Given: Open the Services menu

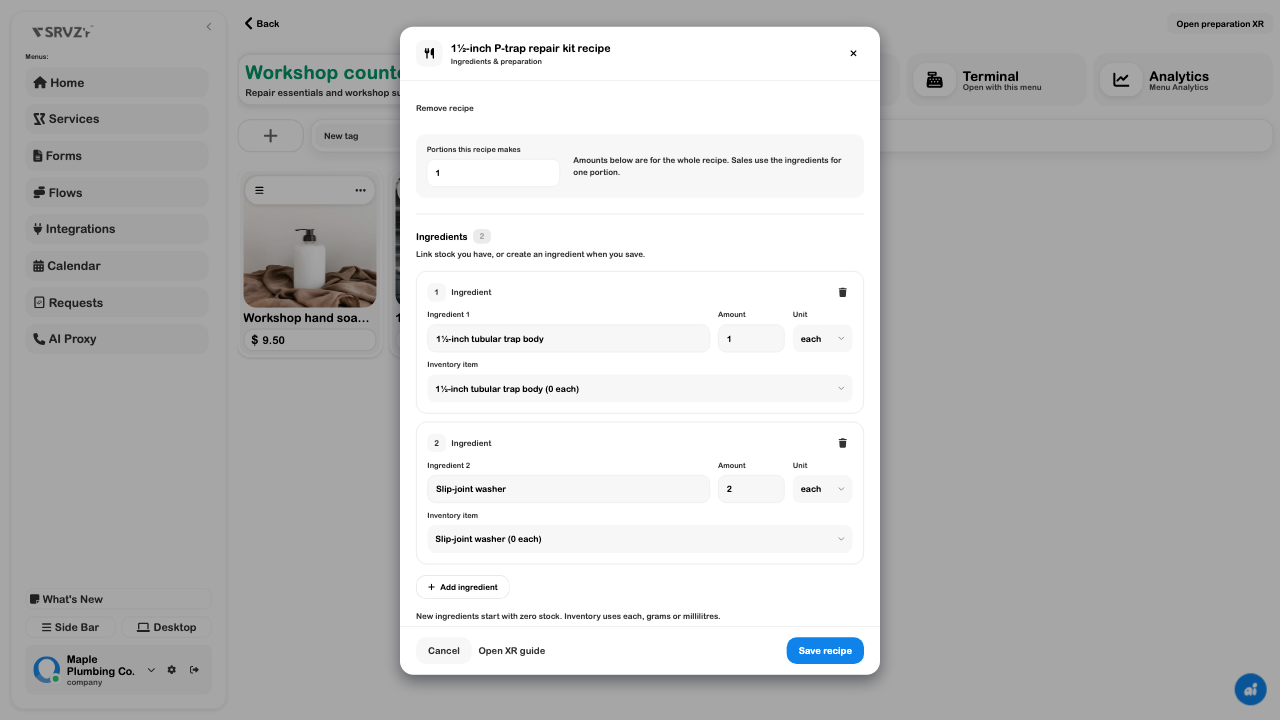Looking at the screenshot, I should (x=117, y=119).
